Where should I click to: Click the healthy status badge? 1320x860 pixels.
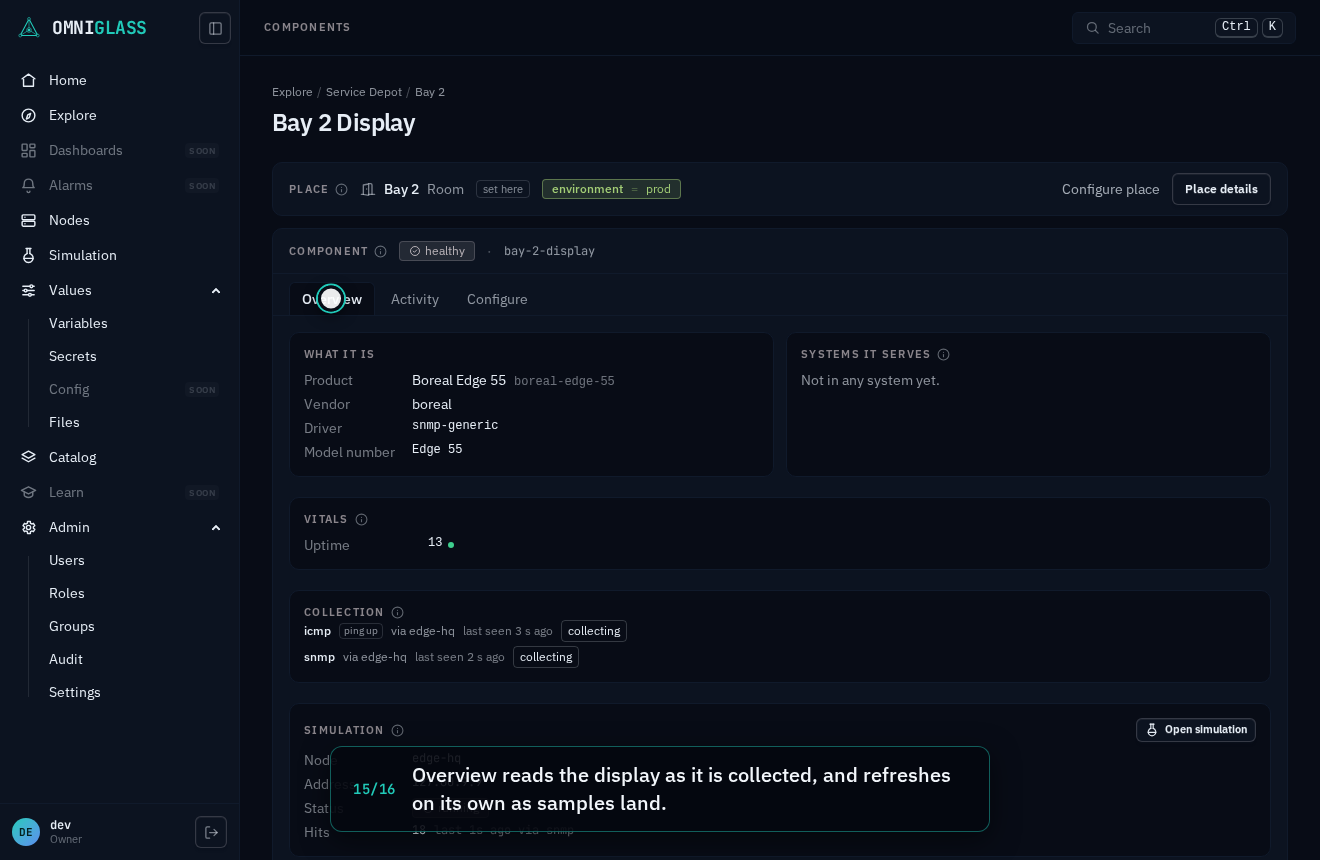(437, 251)
